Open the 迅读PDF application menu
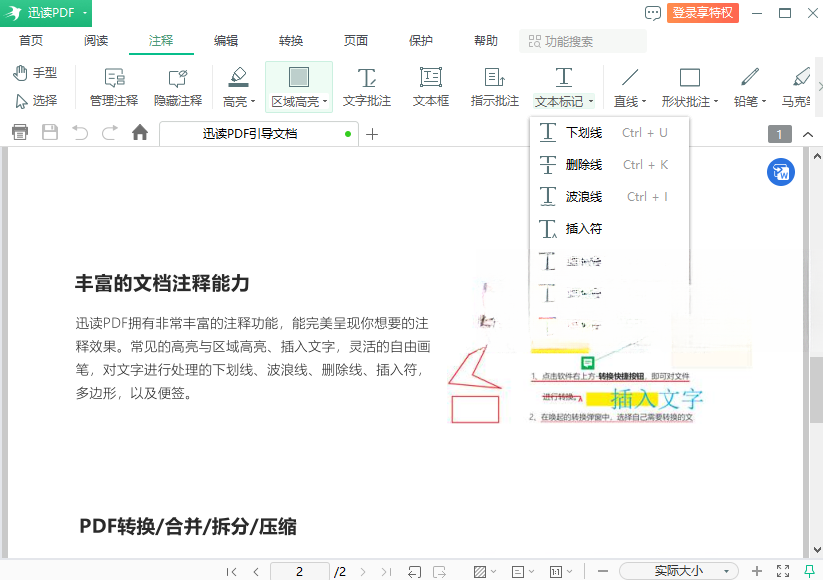Image resolution: width=823 pixels, height=580 pixels. [x=46, y=13]
